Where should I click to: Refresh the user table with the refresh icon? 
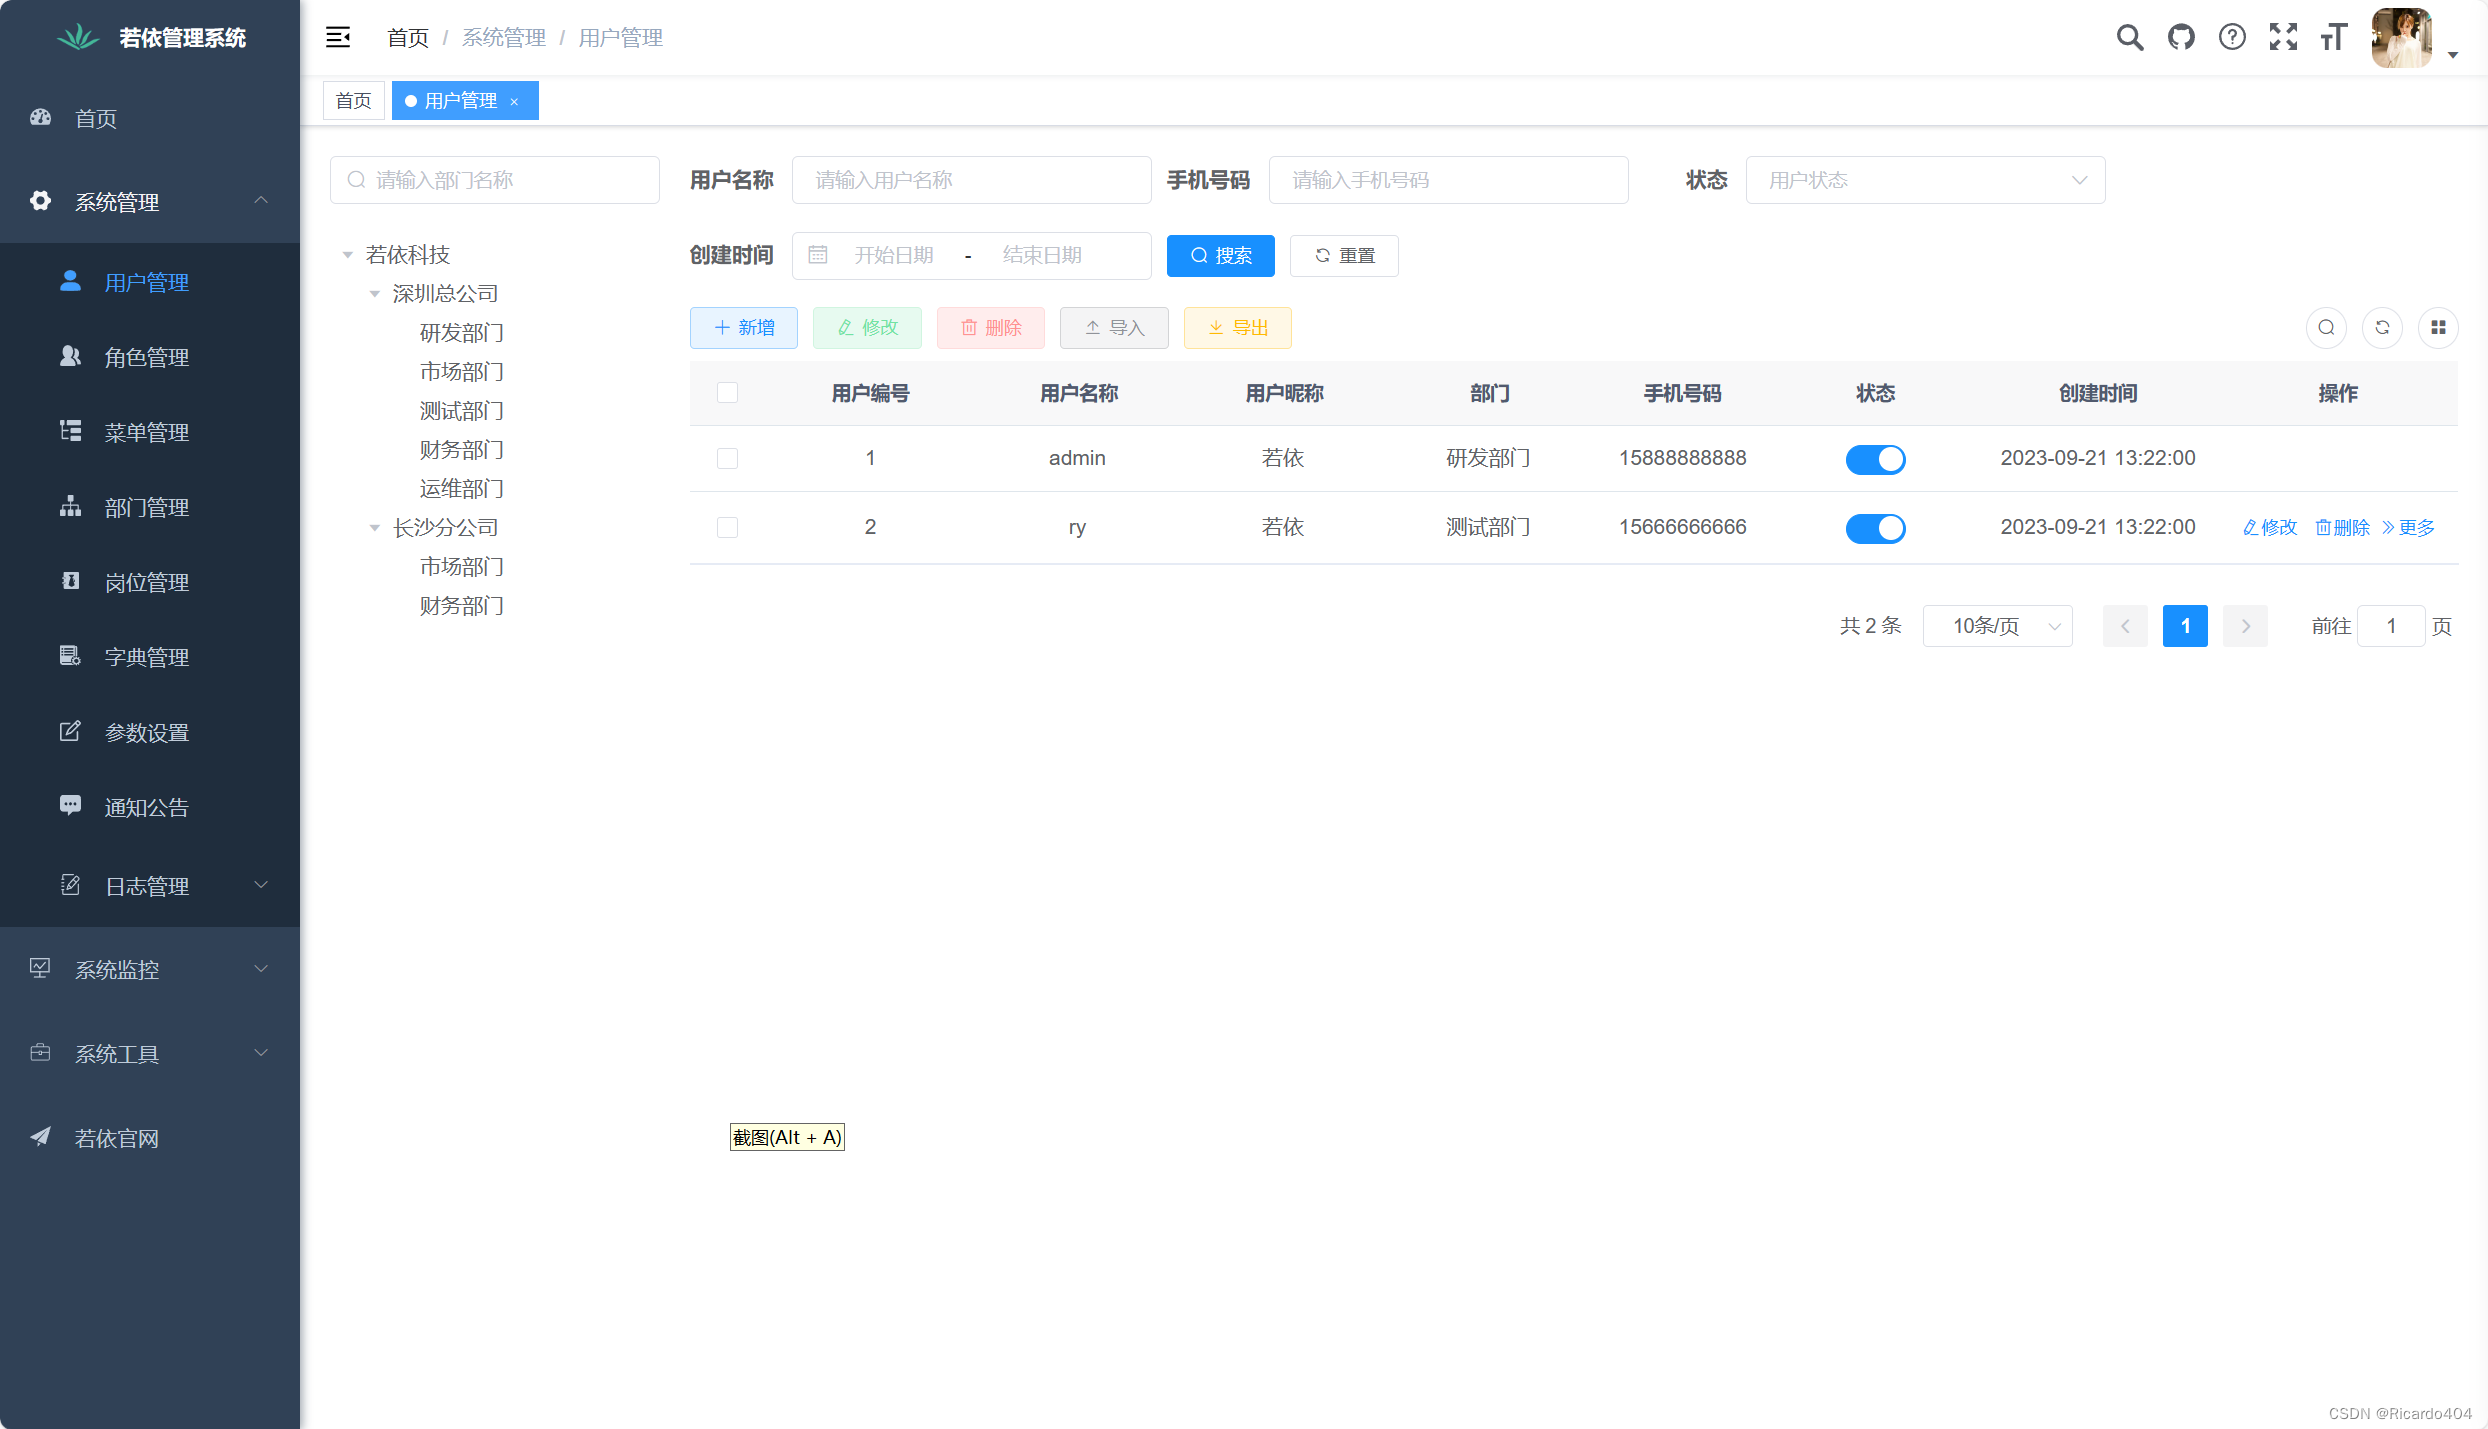(x=2382, y=327)
